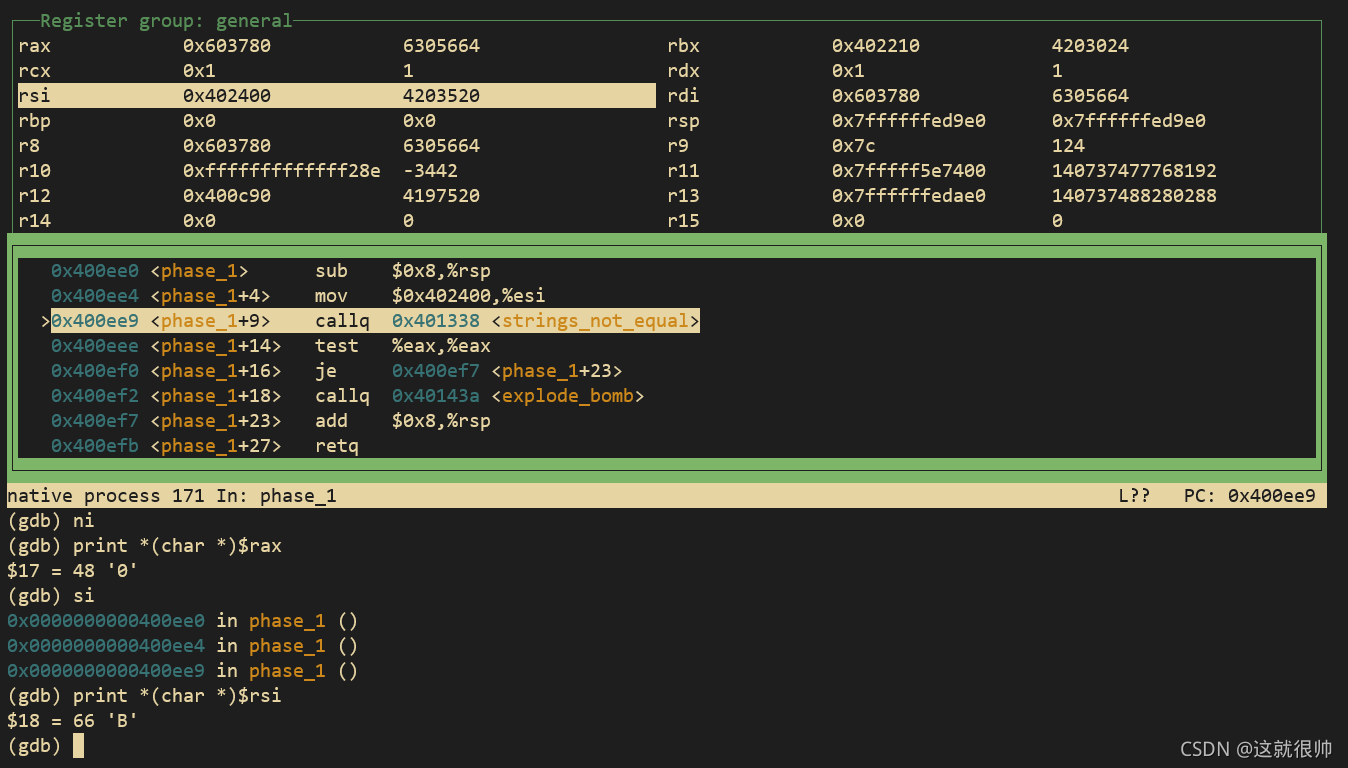Image resolution: width=1348 pixels, height=768 pixels.
Task: Click the 'mov $0x402400,%esi' instruction operands
Action: pos(469,296)
